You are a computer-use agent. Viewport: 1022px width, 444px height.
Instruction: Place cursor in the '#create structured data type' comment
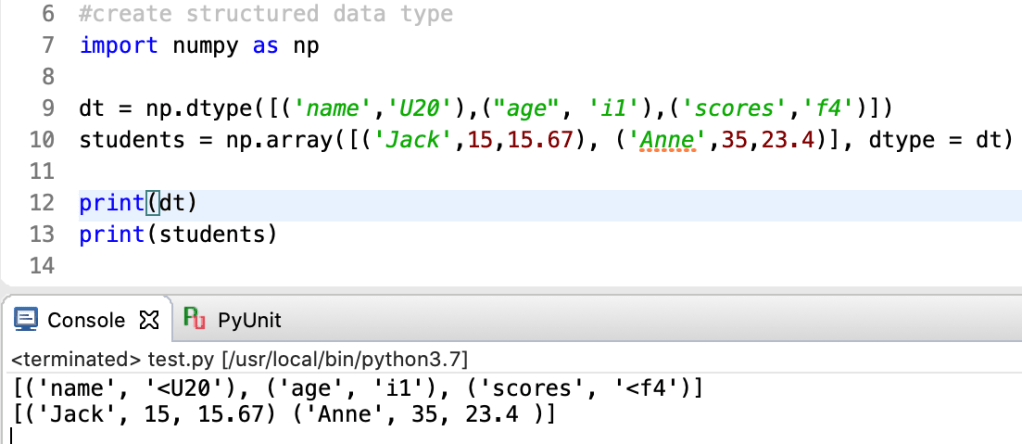[265, 15]
